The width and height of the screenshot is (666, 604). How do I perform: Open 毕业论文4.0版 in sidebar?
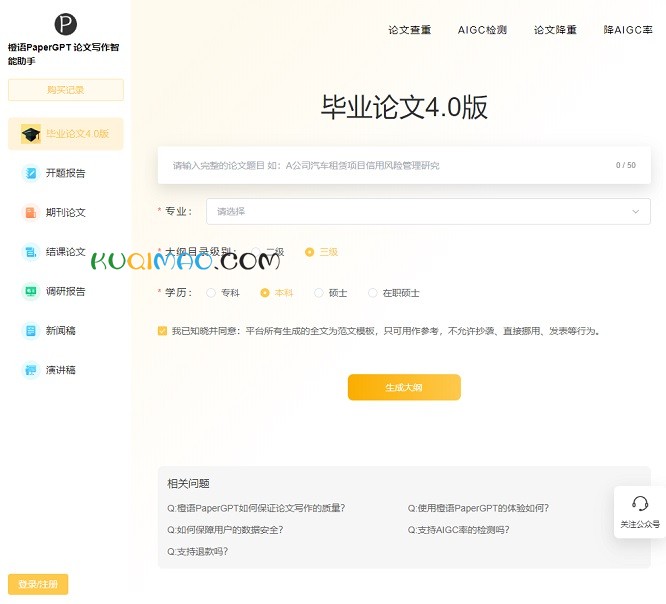tap(65, 134)
